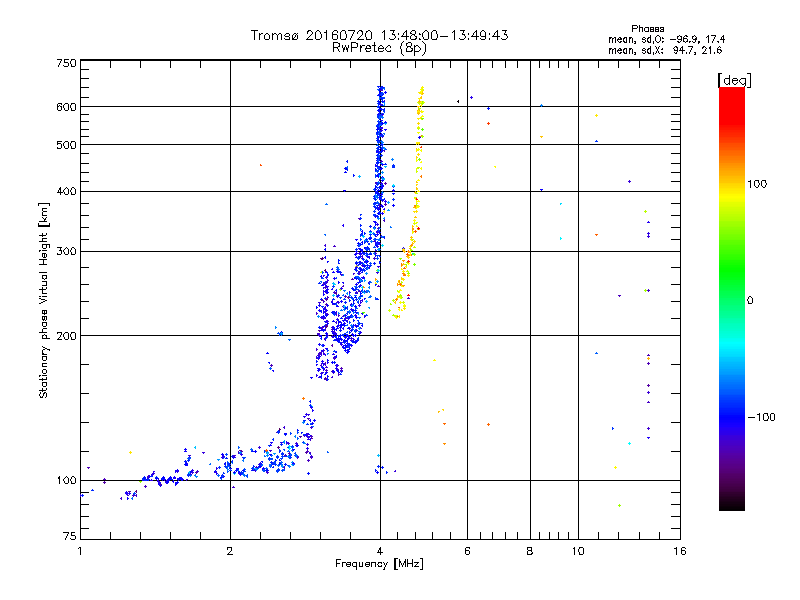Click the y-axis tick label '600'
This screenshot has height=600, width=800.
tap(66, 107)
